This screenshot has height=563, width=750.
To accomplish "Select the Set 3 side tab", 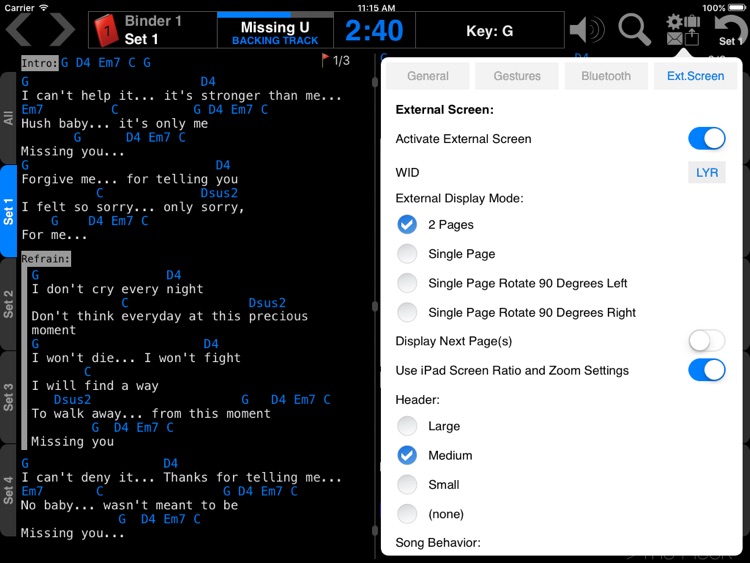I will [8, 397].
